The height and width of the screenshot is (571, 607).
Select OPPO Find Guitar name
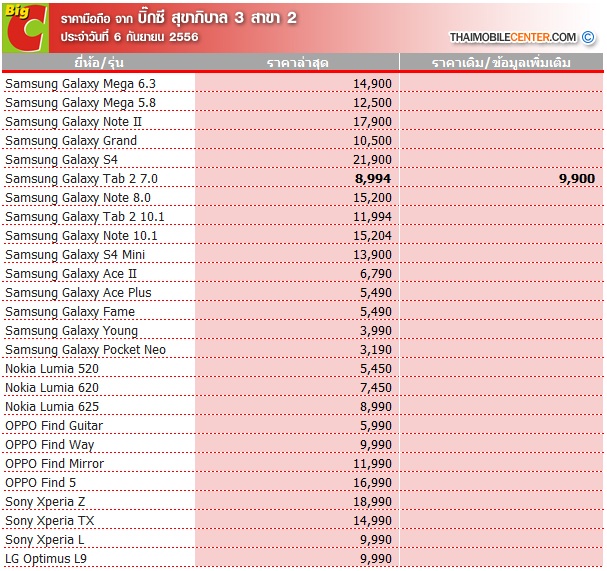(x=54, y=425)
